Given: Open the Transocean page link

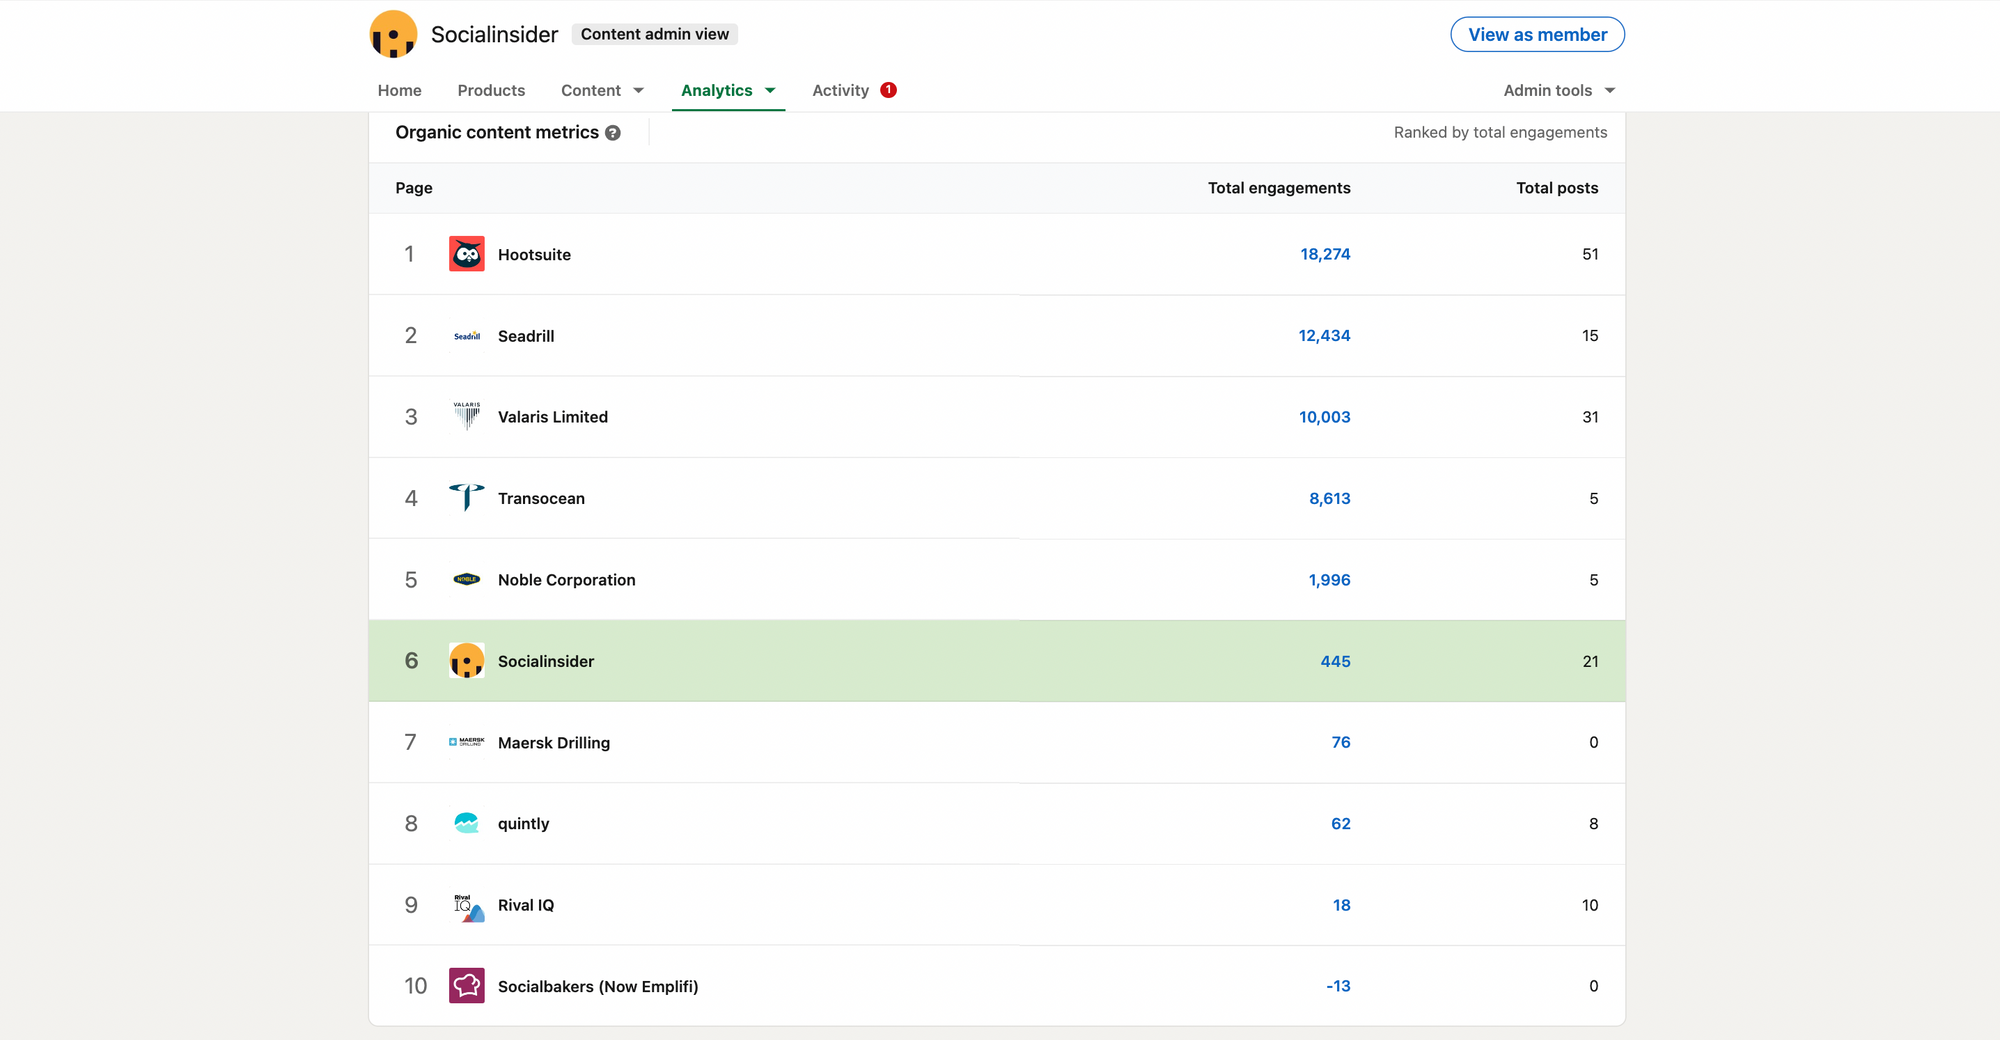Looking at the screenshot, I should (x=541, y=498).
